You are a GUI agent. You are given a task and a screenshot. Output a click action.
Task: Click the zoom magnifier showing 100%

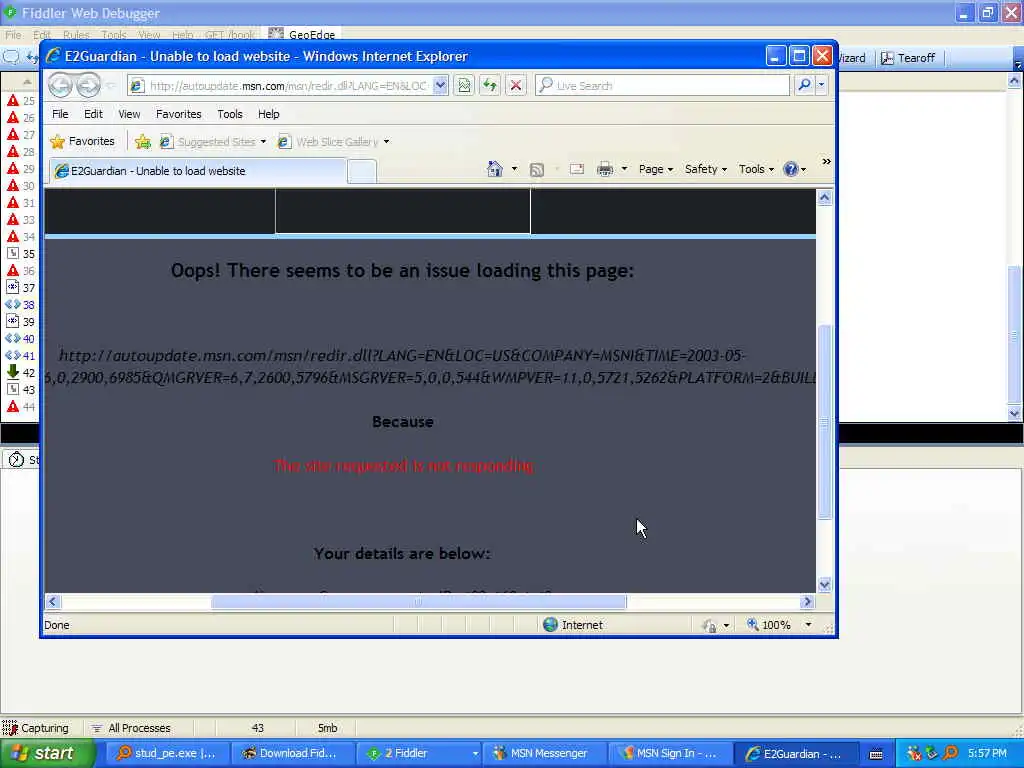point(753,625)
